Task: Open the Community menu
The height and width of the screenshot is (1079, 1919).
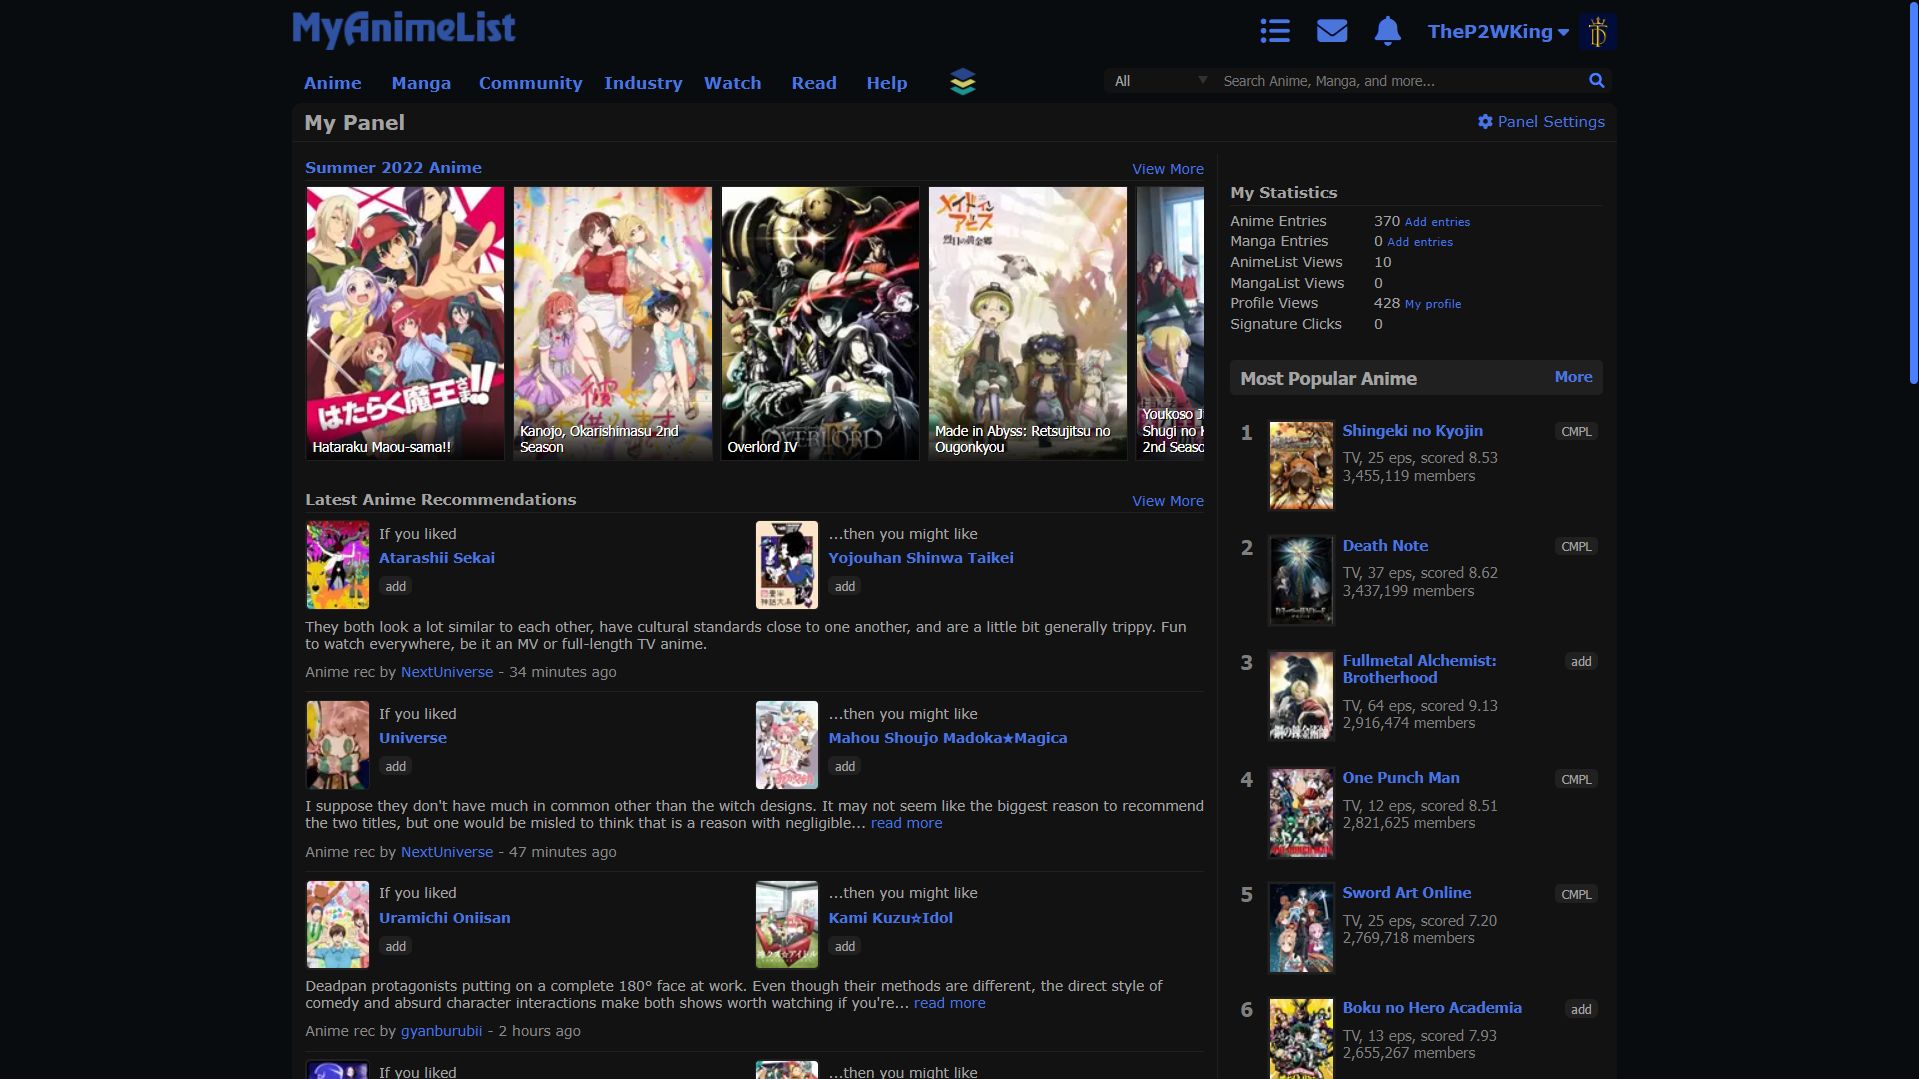Action: pyautogui.click(x=530, y=83)
